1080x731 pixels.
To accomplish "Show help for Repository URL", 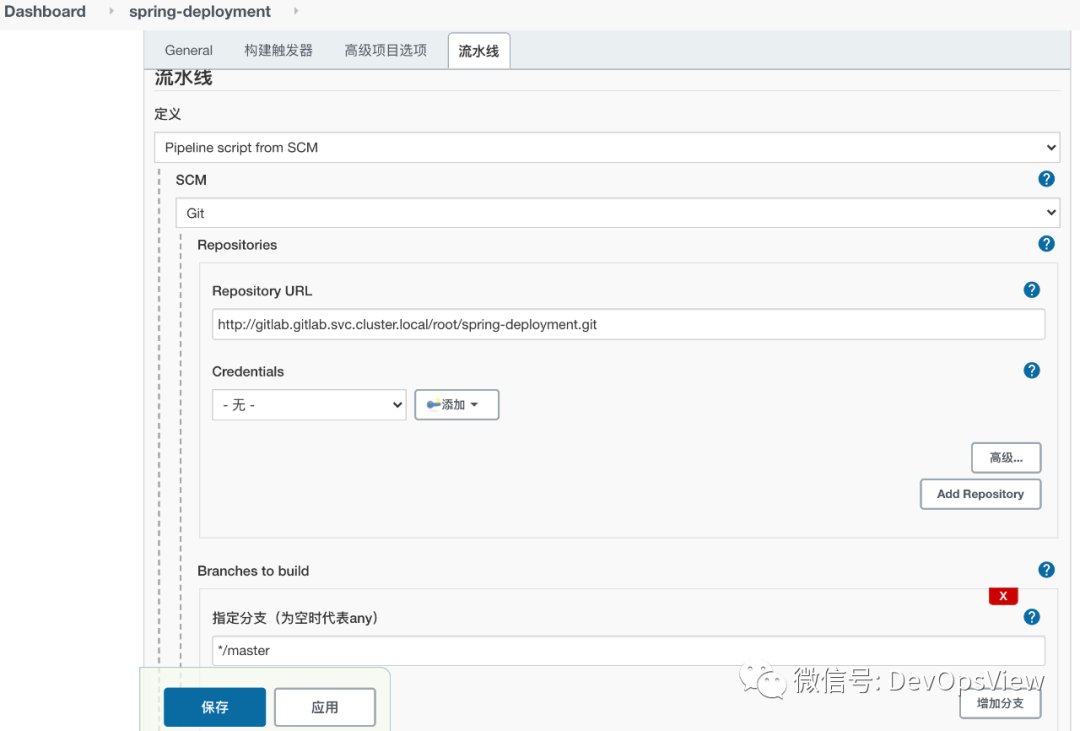I will point(1031,290).
